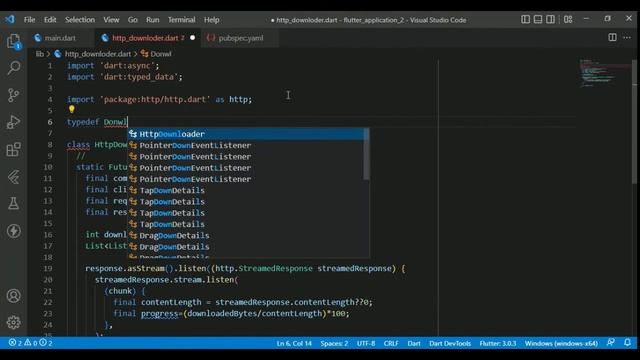Image resolution: width=640 pixels, height=360 pixels.
Task: Change encoding via UTF-8 status item
Action: tap(366, 343)
